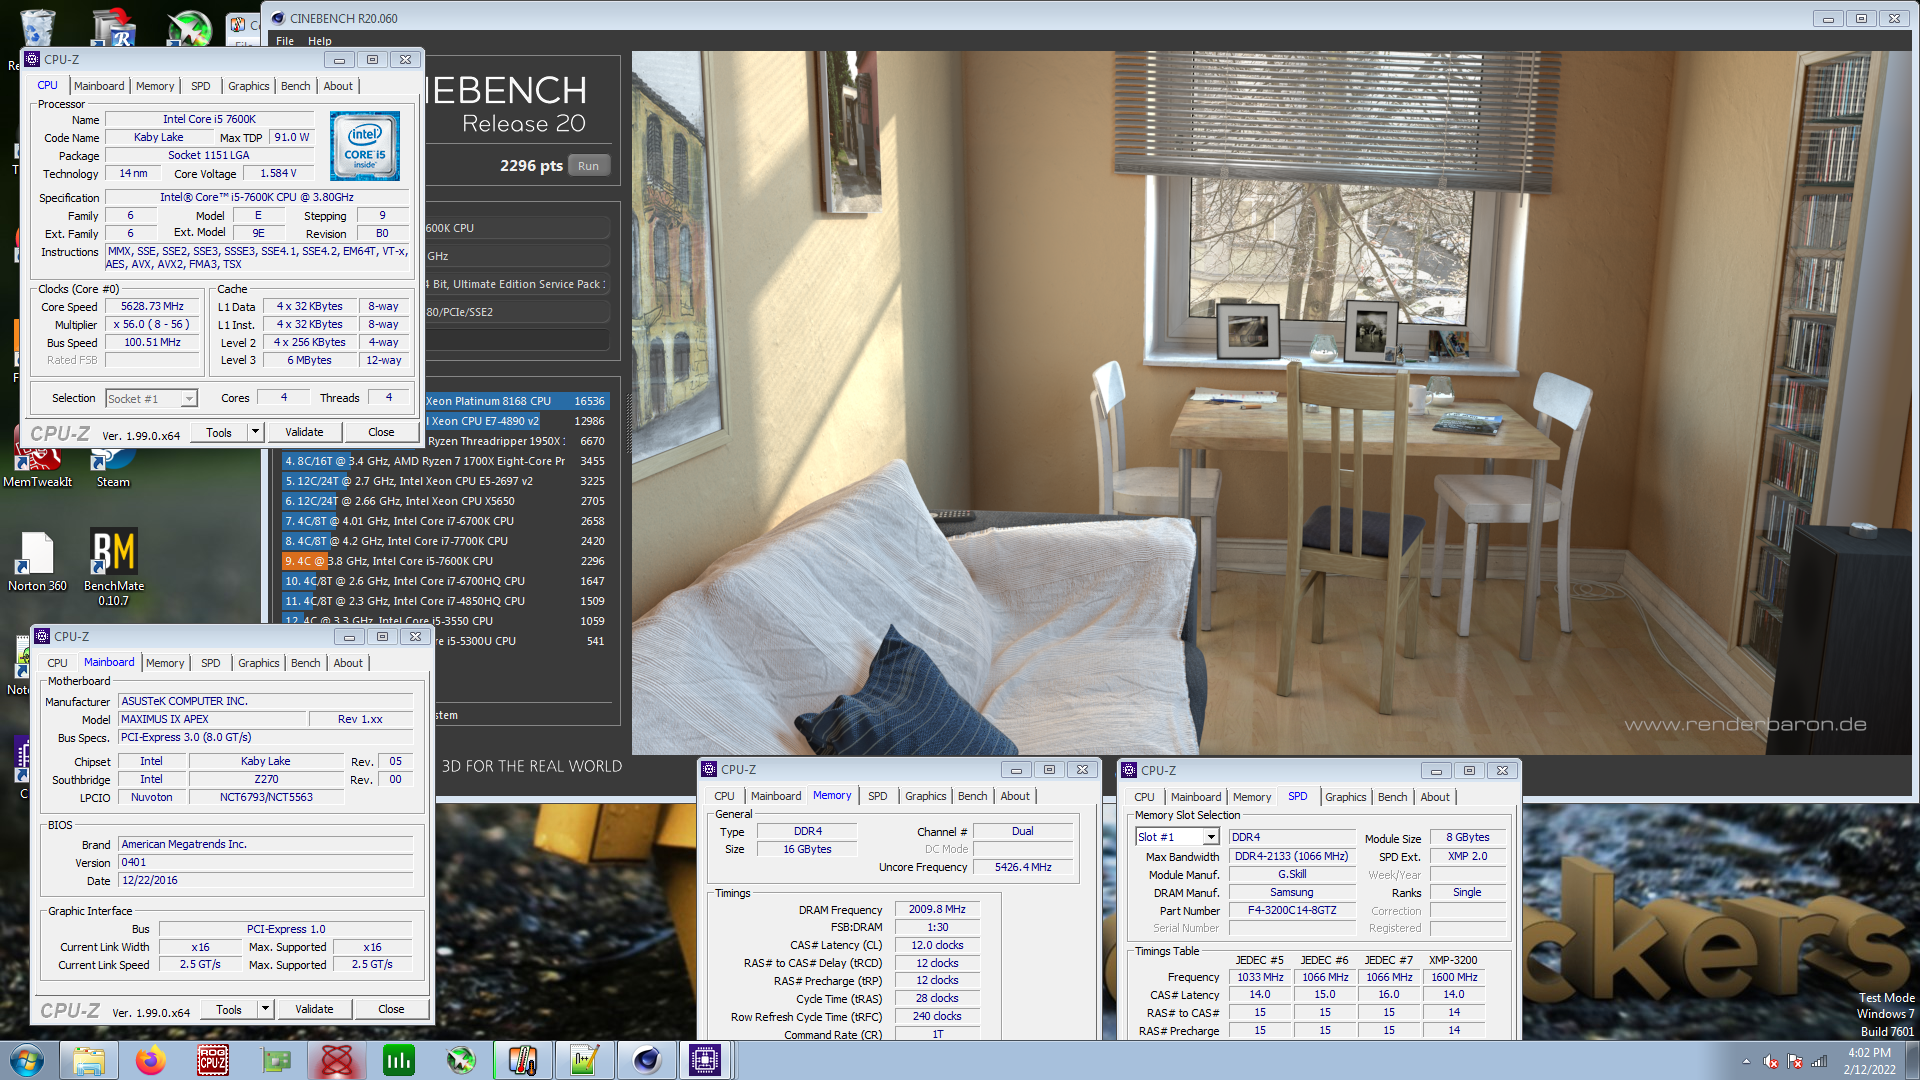
Task: Launch Firefox from the taskbar
Action: (x=151, y=1060)
